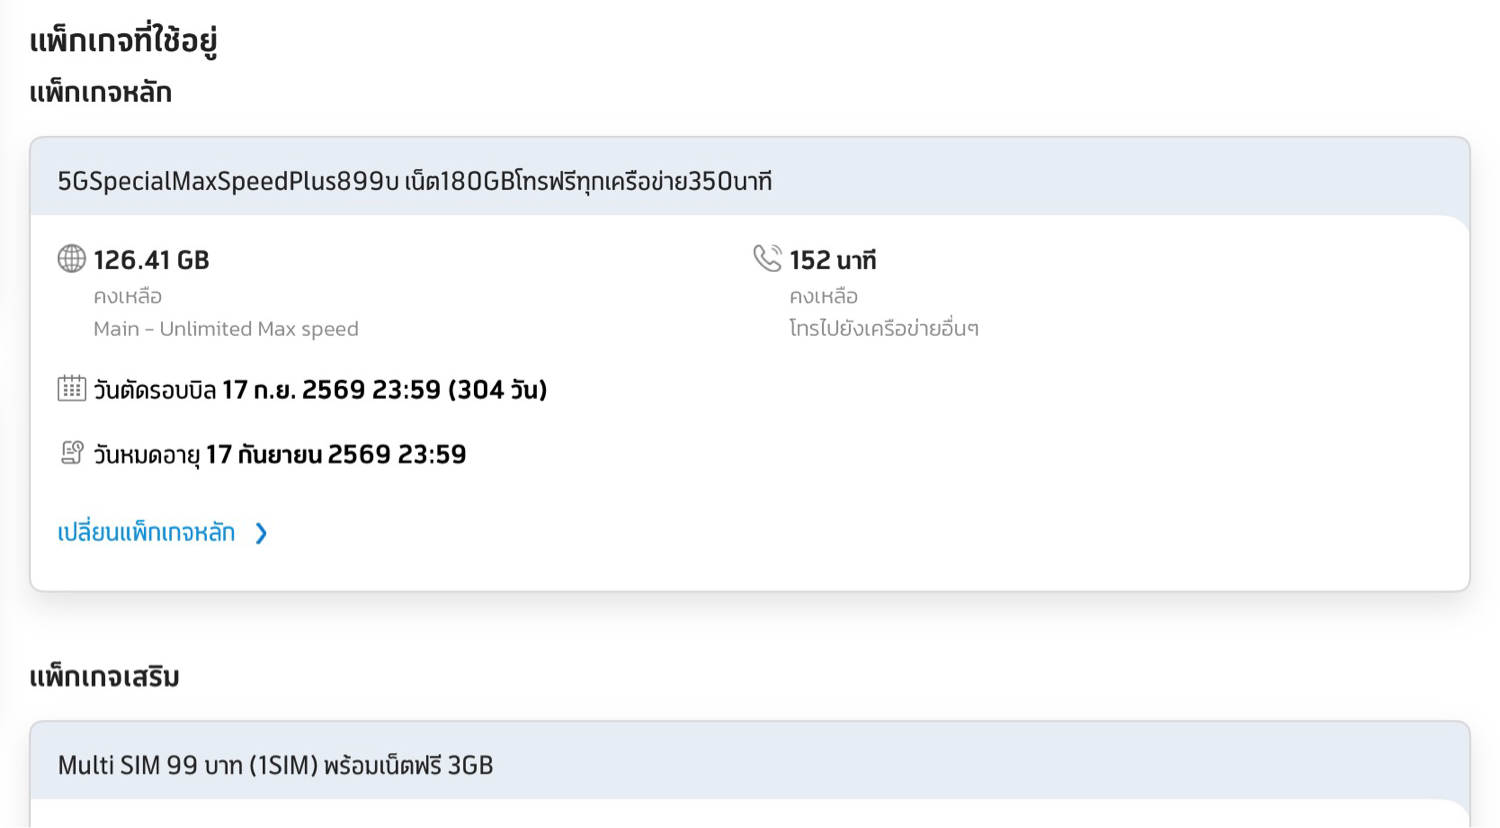Image resolution: width=1500 pixels, height=828 pixels.
Task: Select the 5GSpecialMaxSpeedPlus899 package header
Action: coord(414,182)
